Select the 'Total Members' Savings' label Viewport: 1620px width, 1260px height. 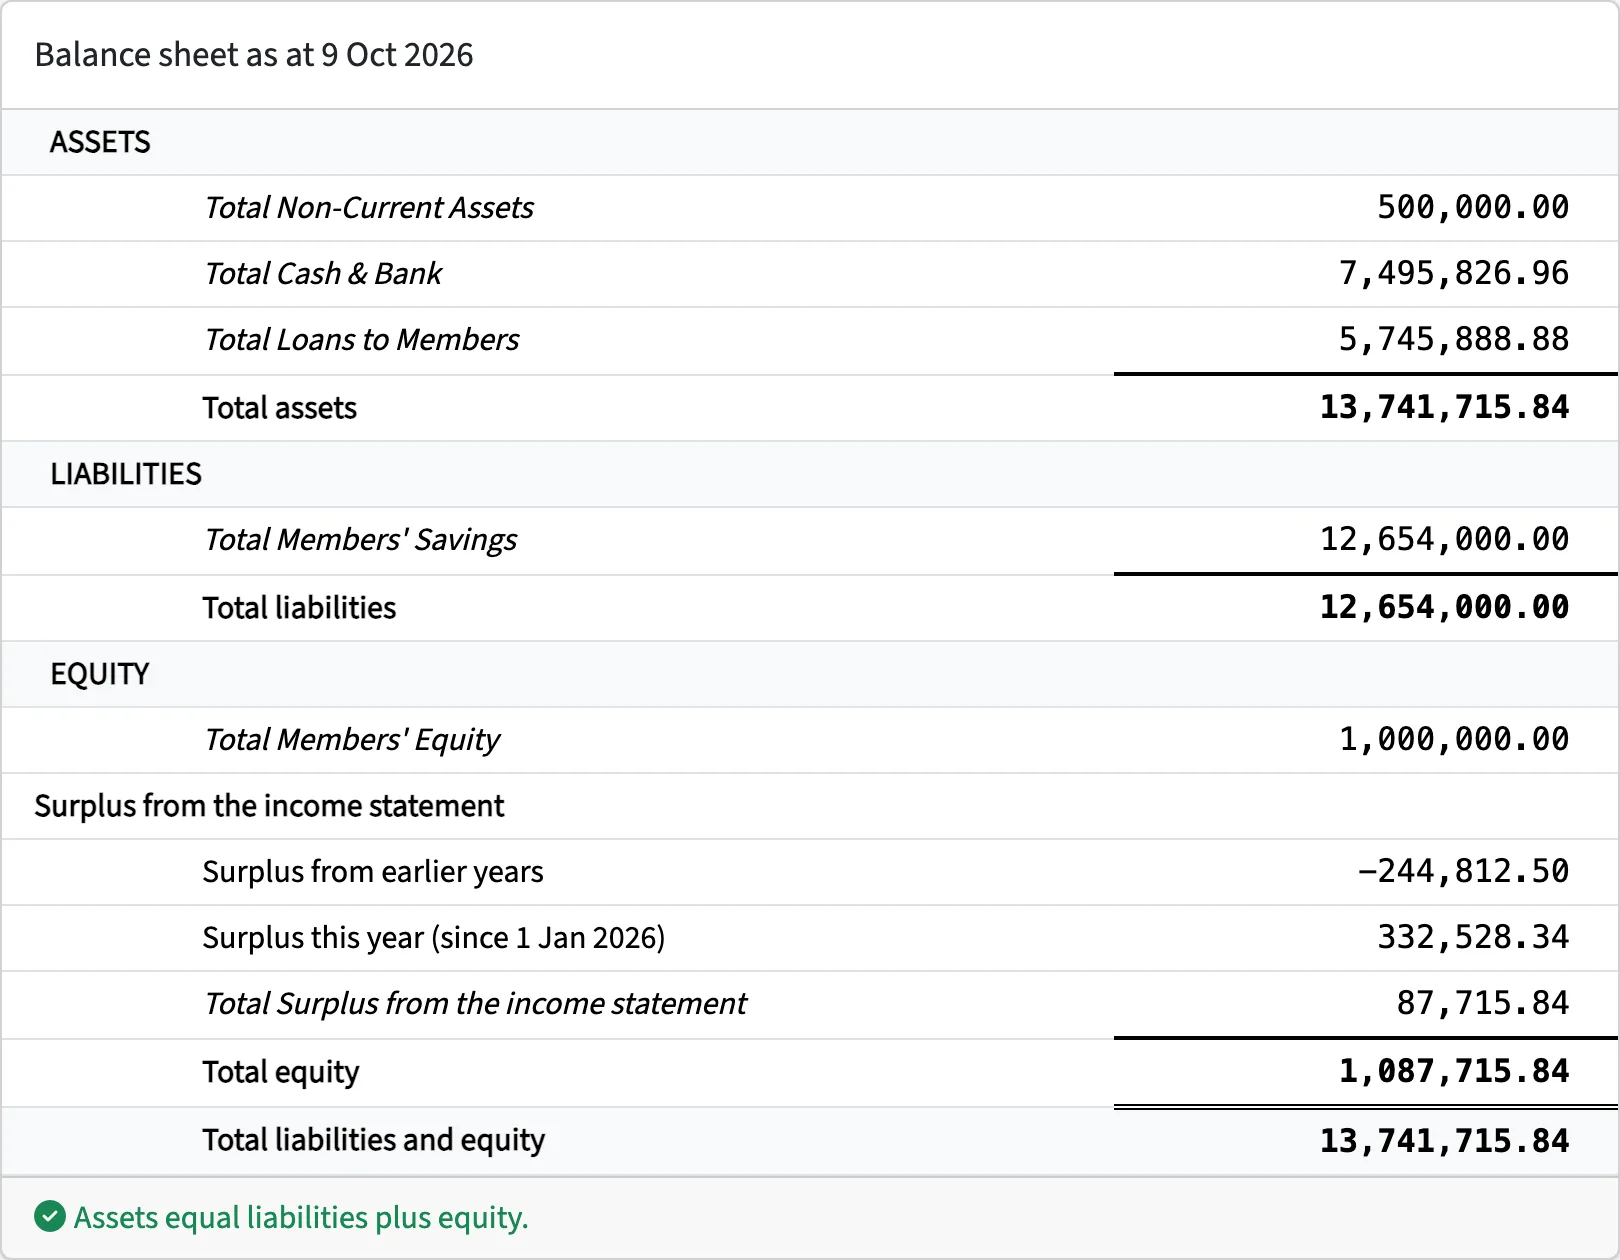pyautogui.click(x=361, y=540)
